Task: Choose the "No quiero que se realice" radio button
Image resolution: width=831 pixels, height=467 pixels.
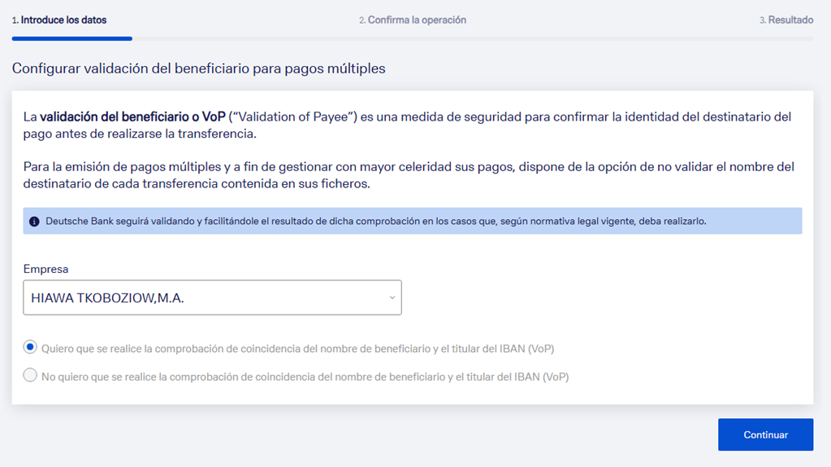Action: click(30, 376)
